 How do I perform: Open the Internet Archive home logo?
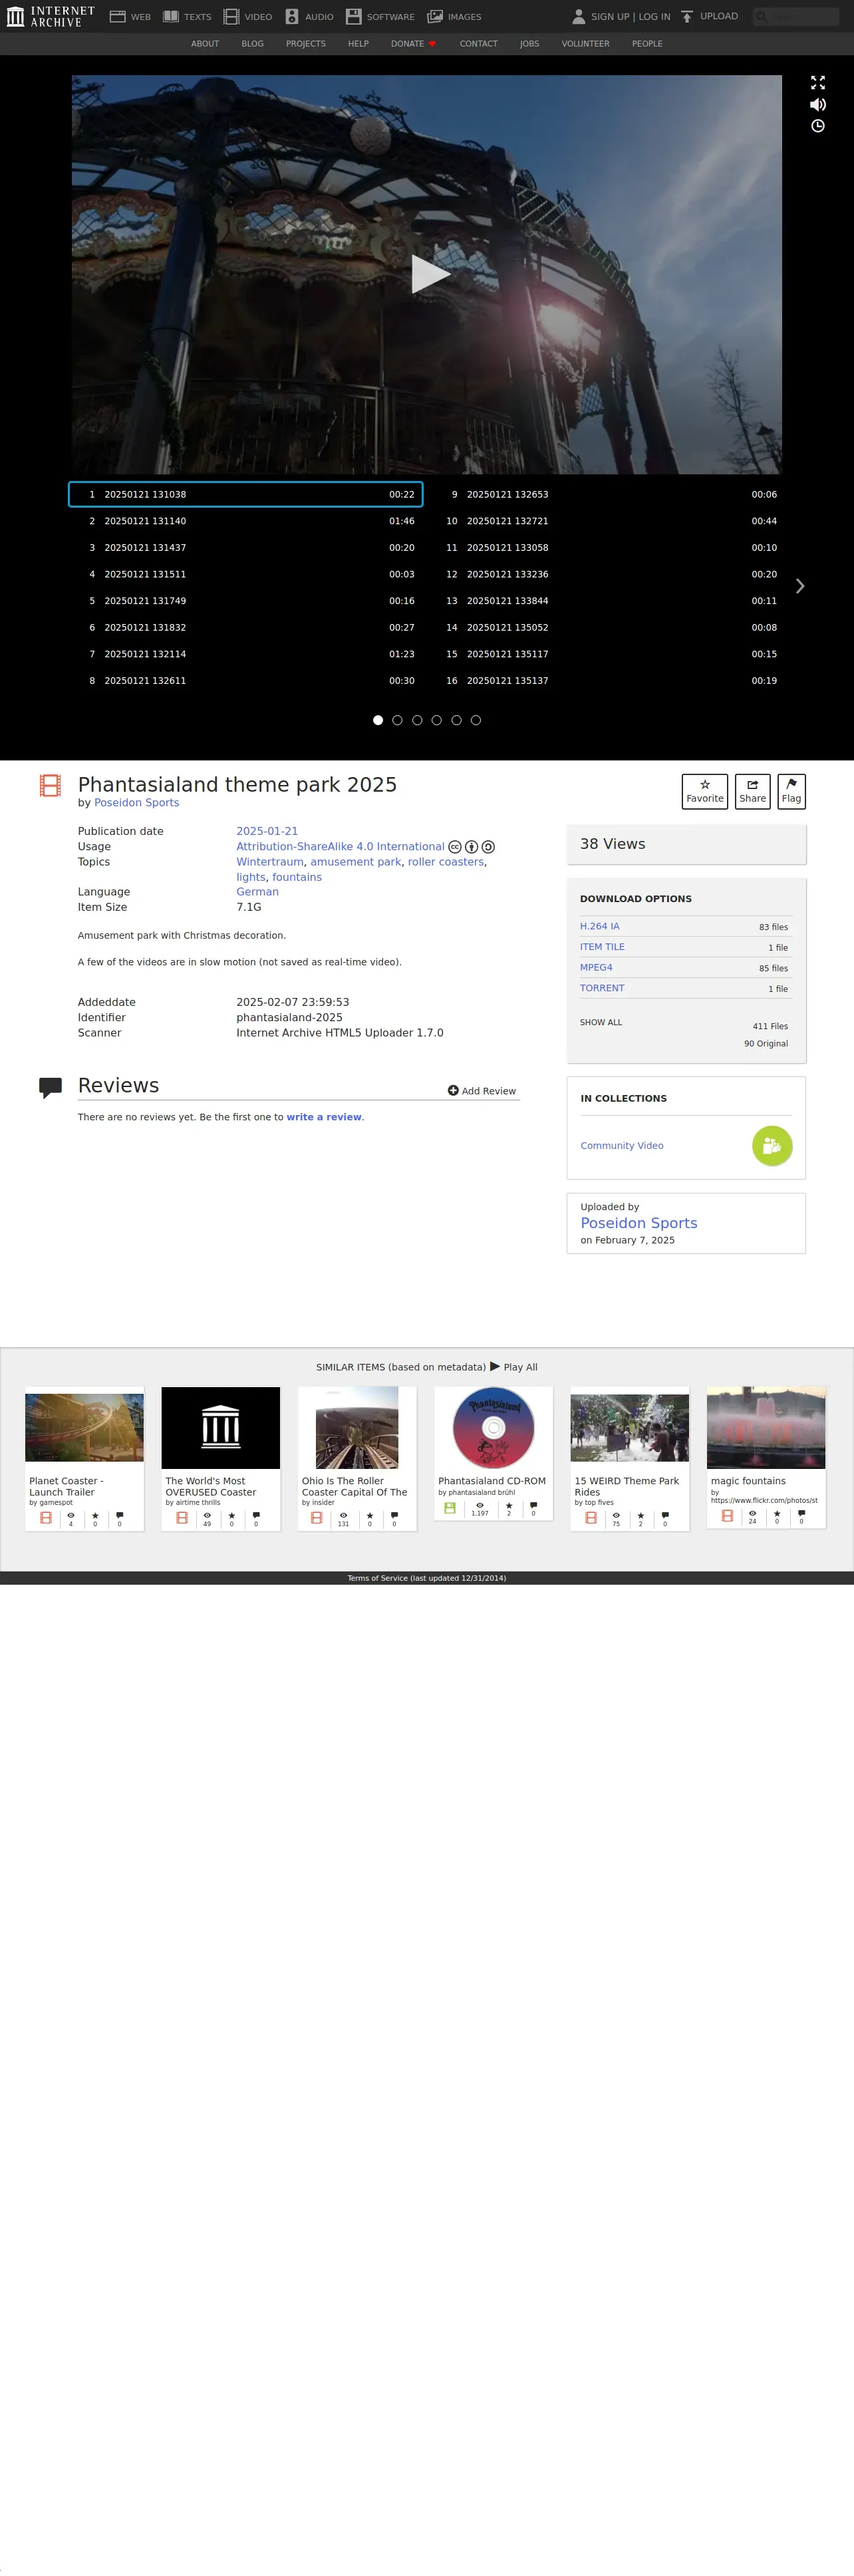[50, 16]
